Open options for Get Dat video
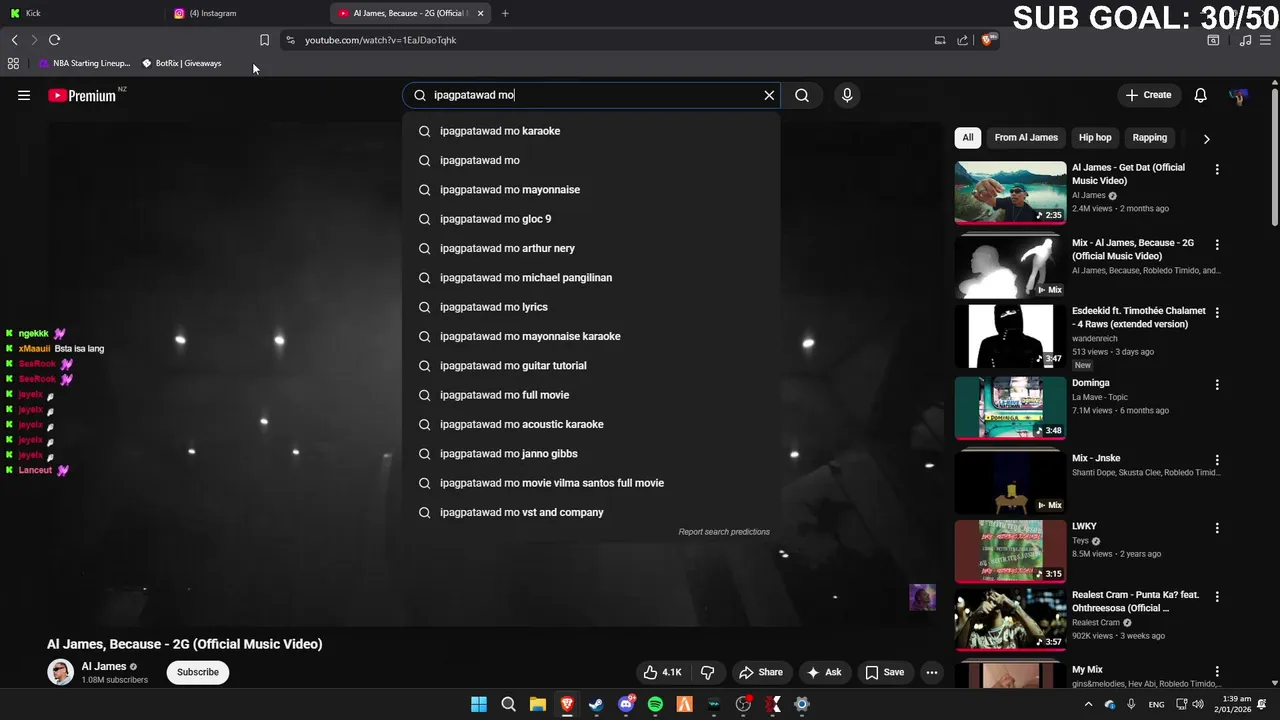Image resolution: width=1280 pixels, height=720 pixels. pos(1217,170)
